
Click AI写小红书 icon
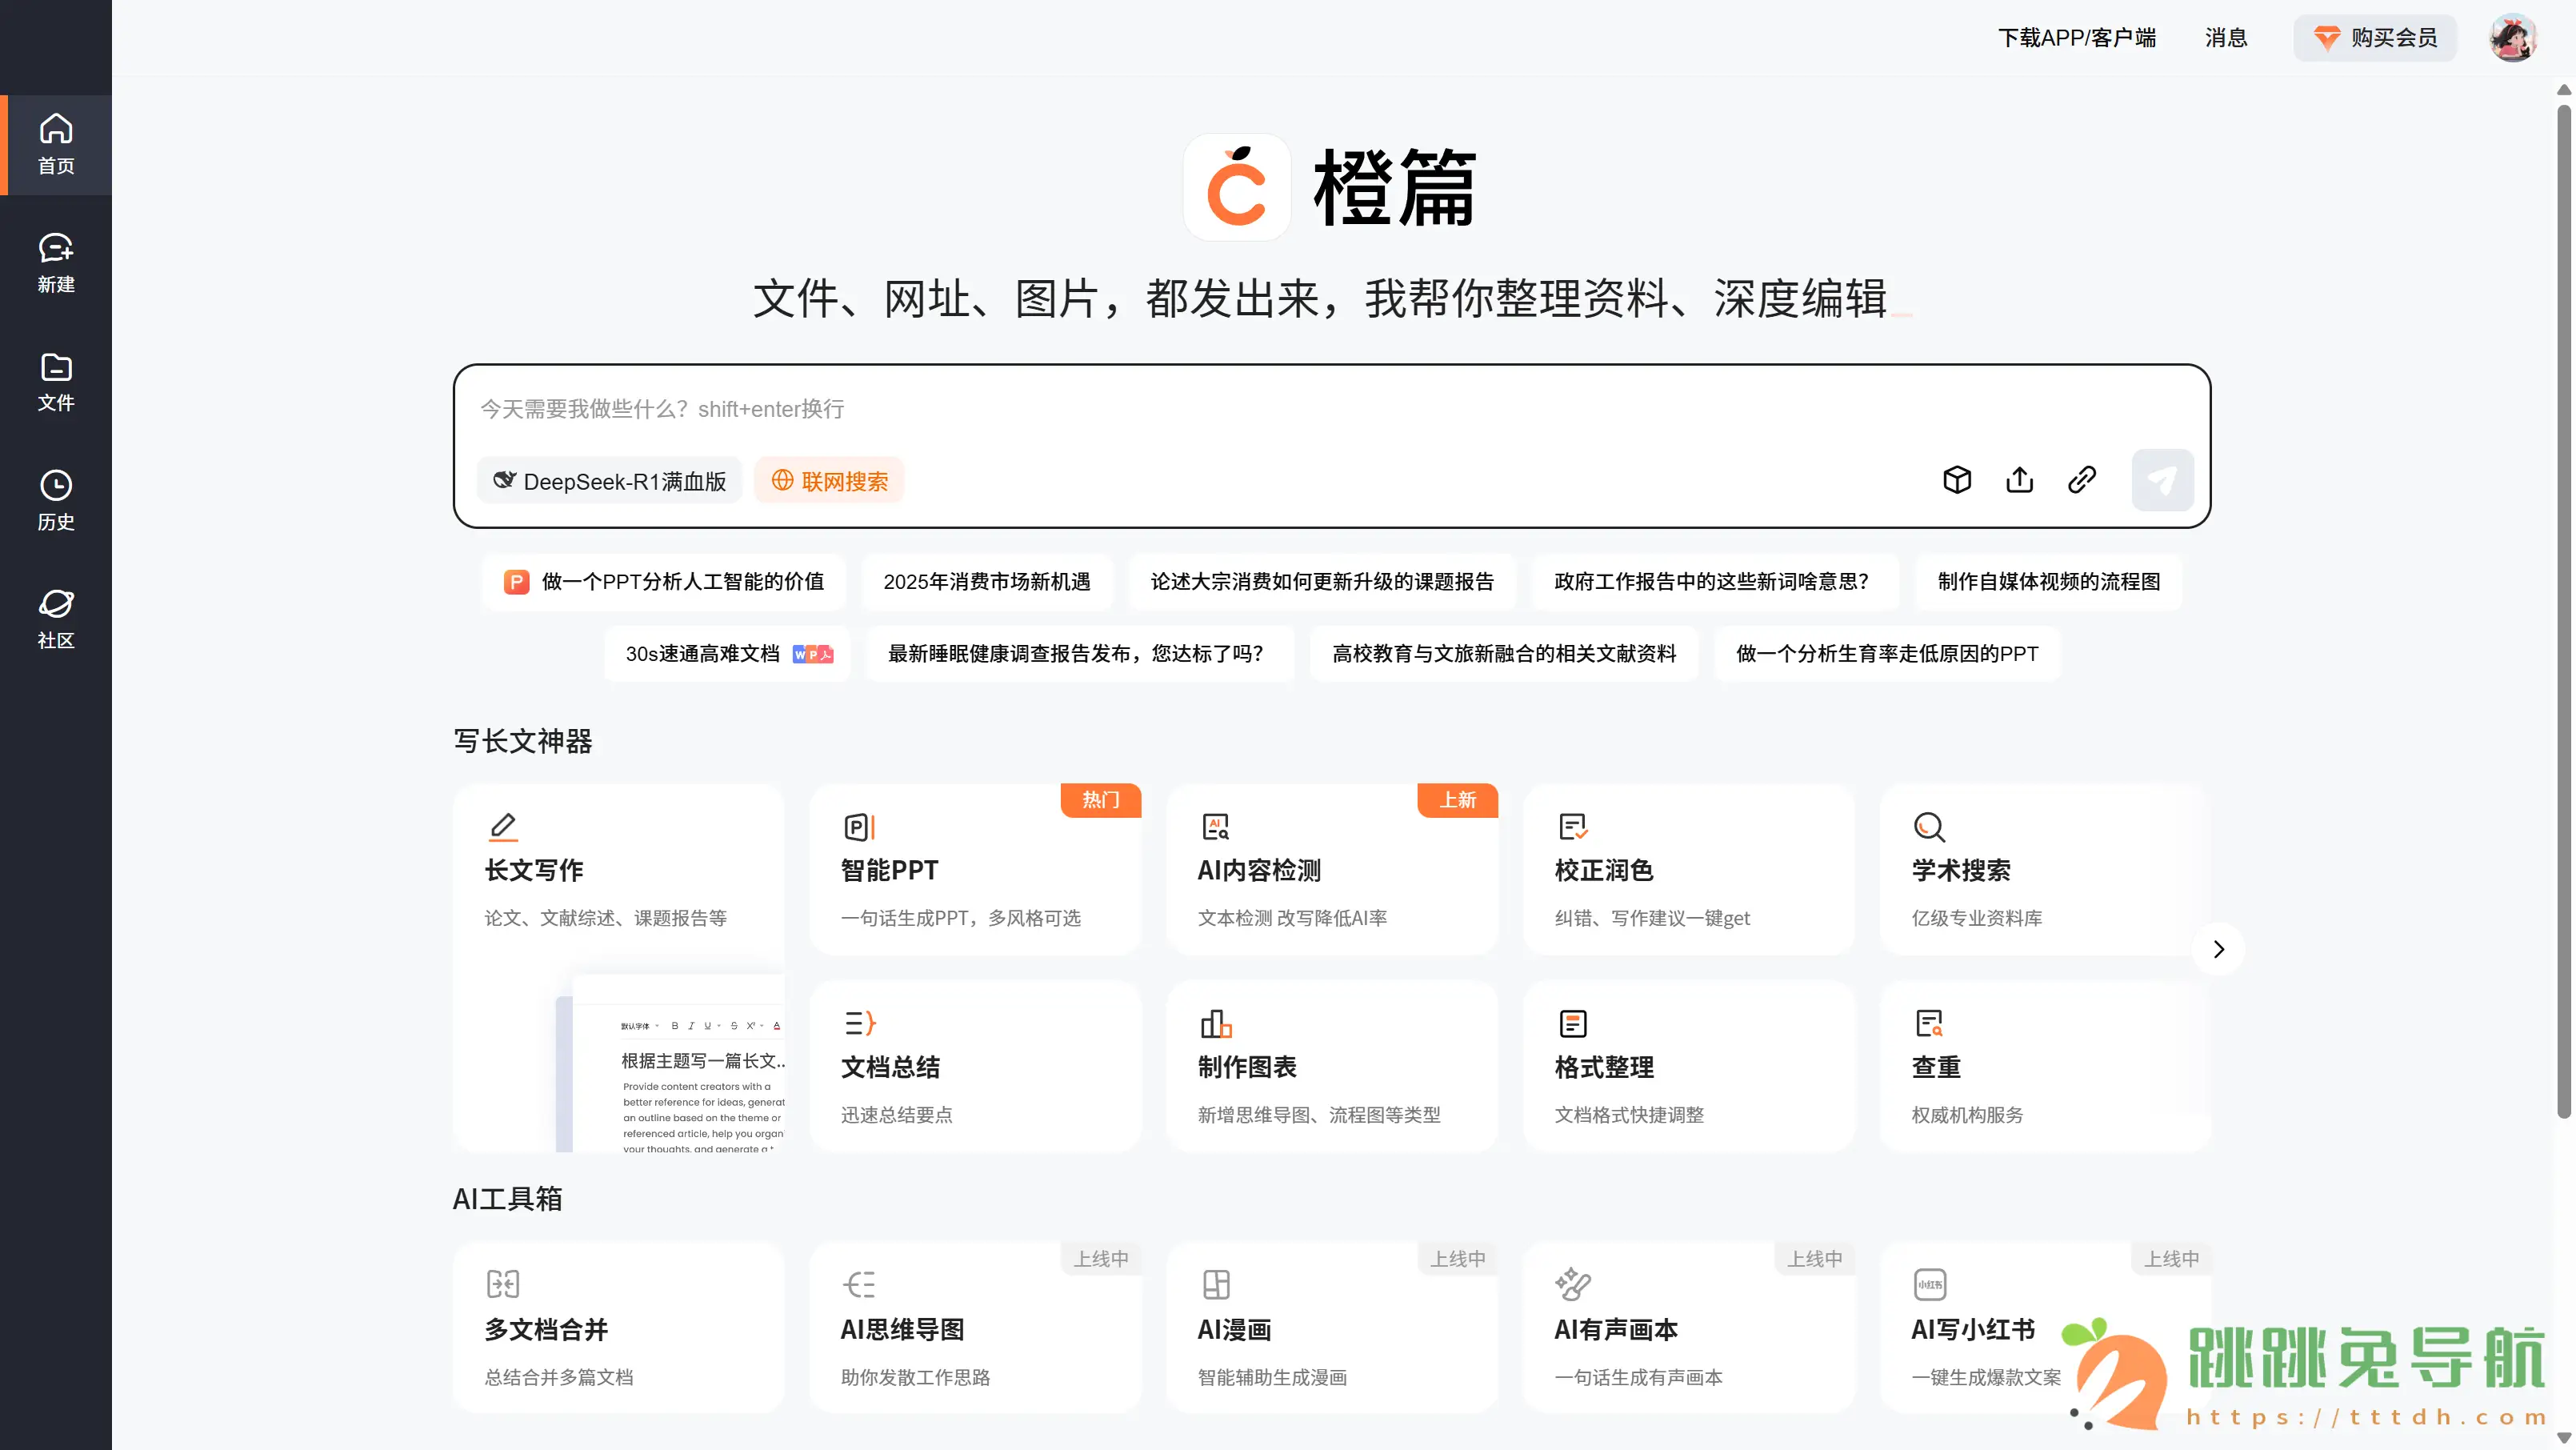tap(1929, 1284)
